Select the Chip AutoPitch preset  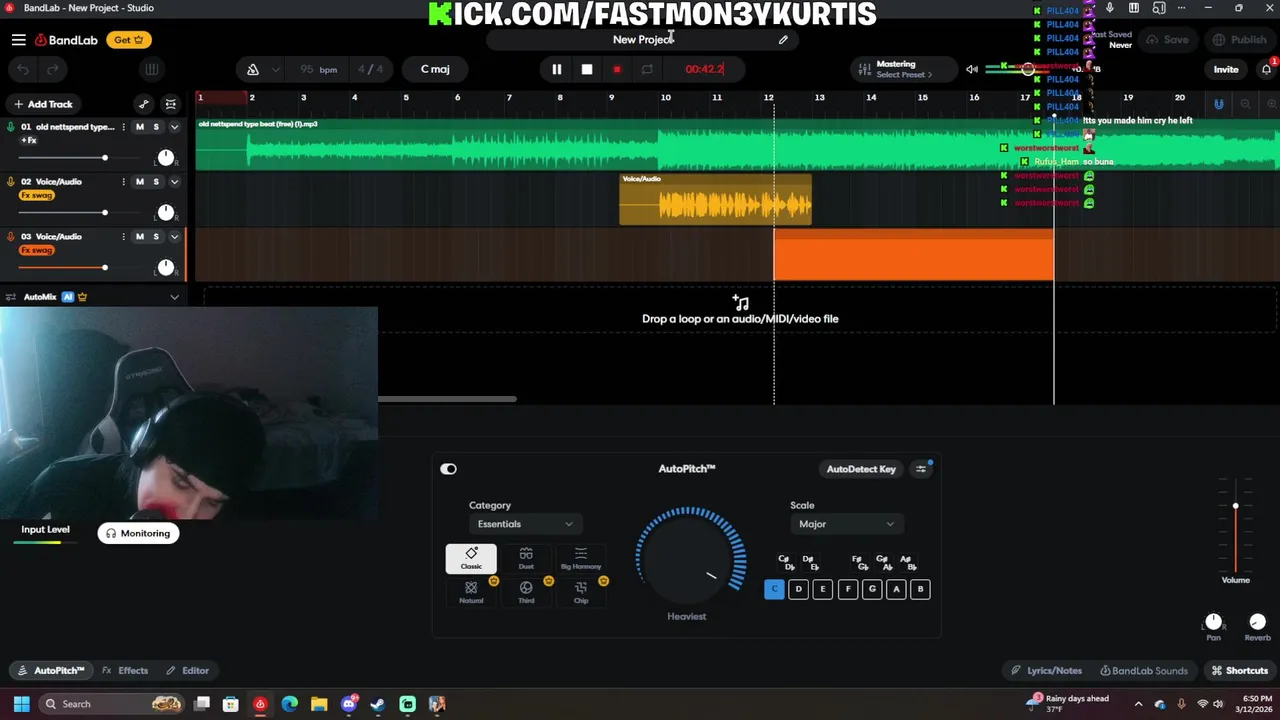point(581,593)
